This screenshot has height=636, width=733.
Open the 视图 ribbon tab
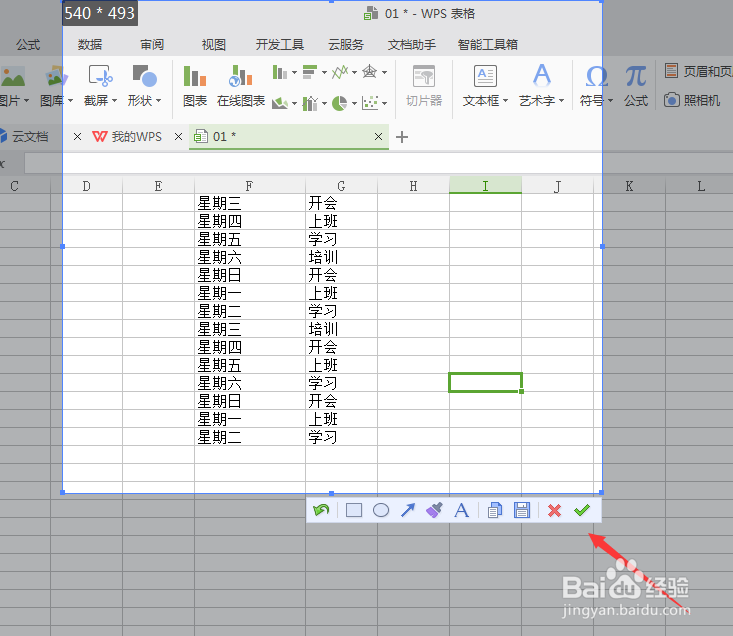(x=214, y=45)
